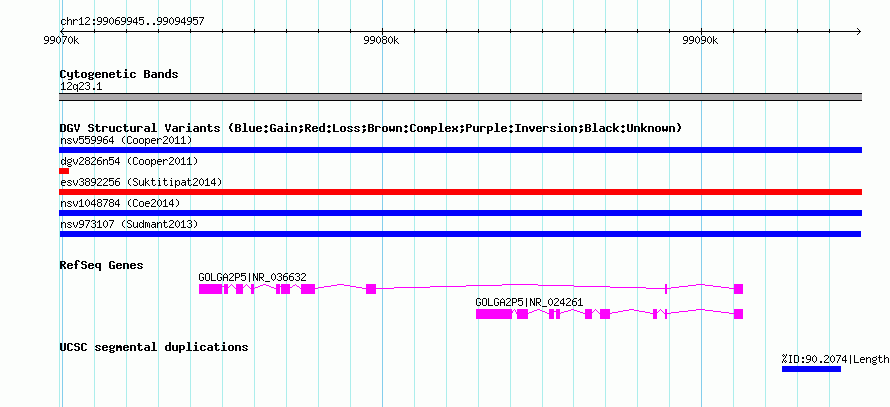This screenshot has width=890, height=407.
Task: Open the dgv2826n54 (Cooper2011) label
Action: tap(129, 161)
